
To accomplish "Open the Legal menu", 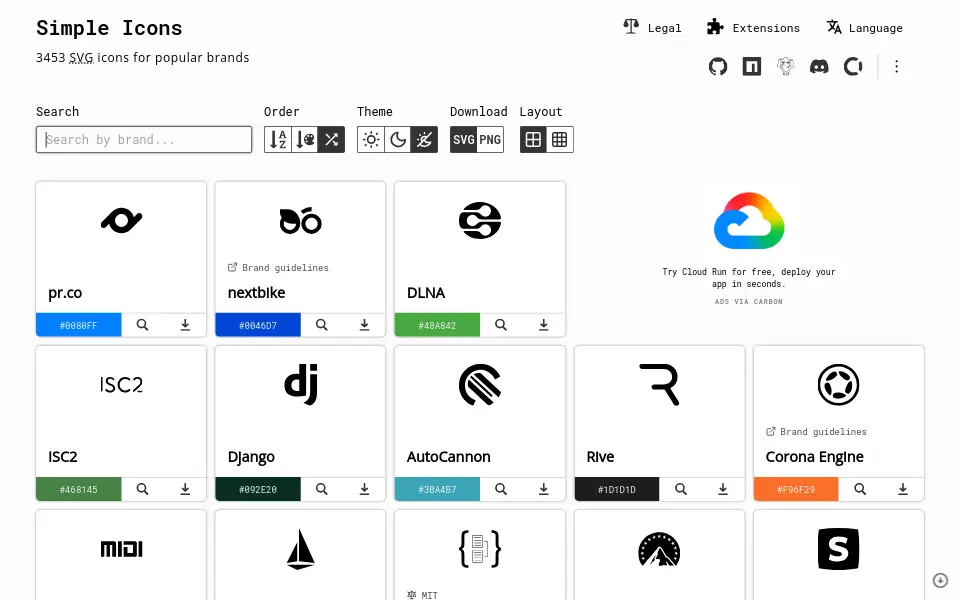I will point(652,28).
